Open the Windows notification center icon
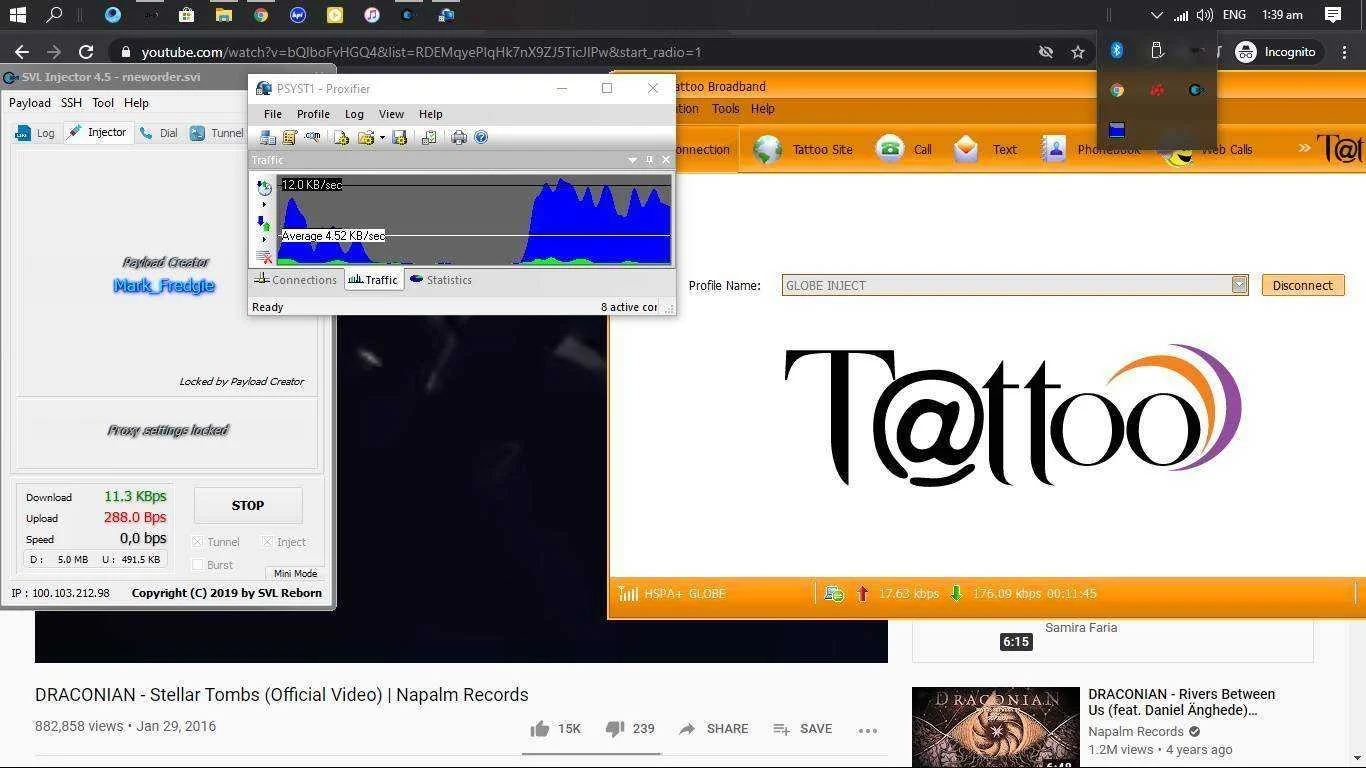This screenshot has width=1366, height=768. click(x=1332, y=15)
